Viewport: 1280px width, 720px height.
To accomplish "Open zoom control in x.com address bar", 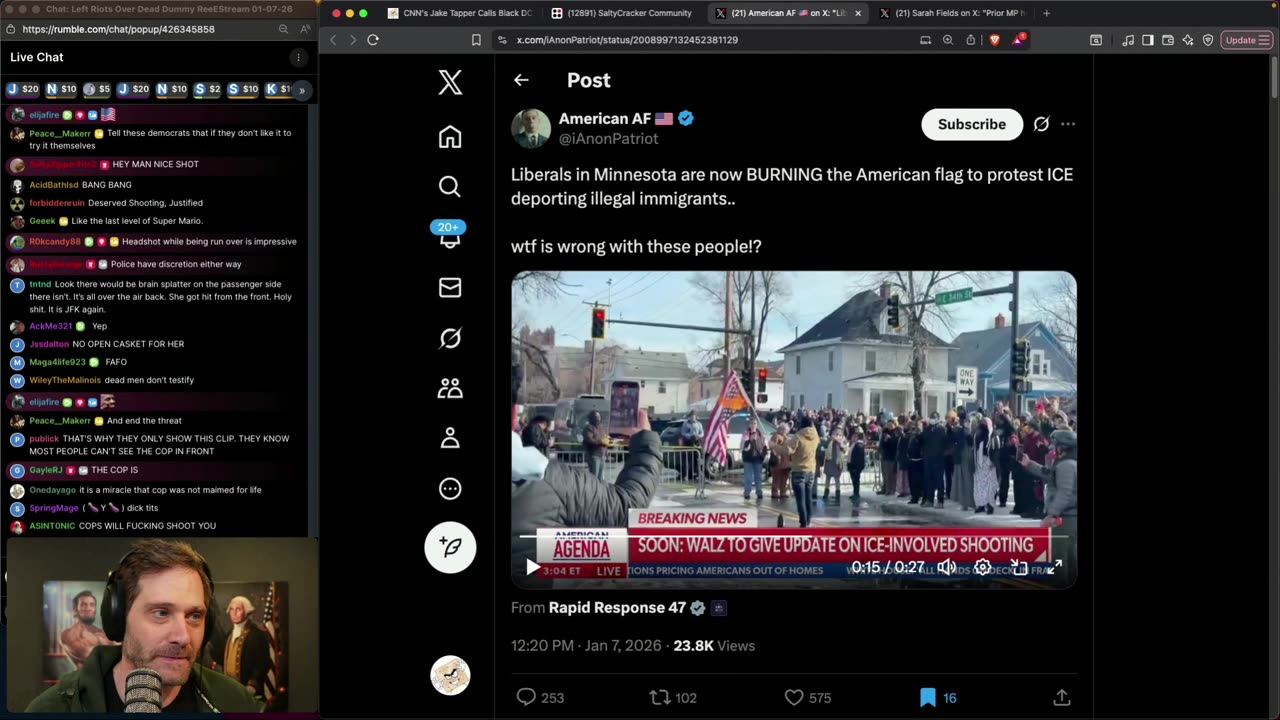I will [948, 40].
